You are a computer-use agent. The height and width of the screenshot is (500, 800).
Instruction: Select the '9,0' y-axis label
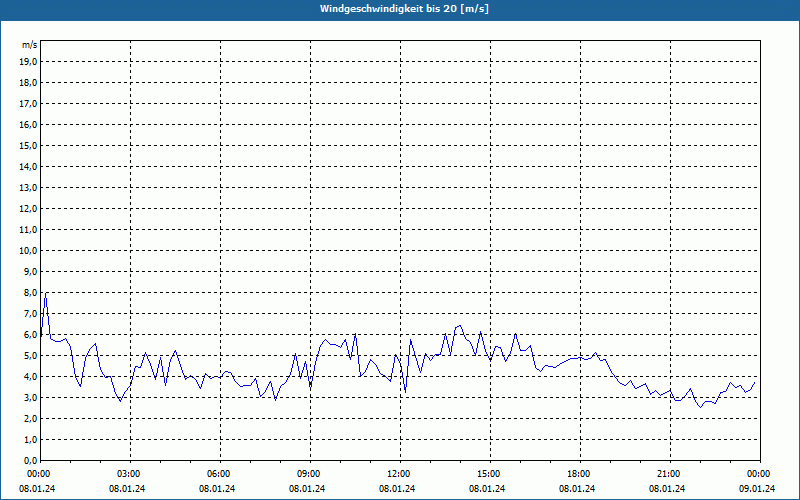pos(30,271)
